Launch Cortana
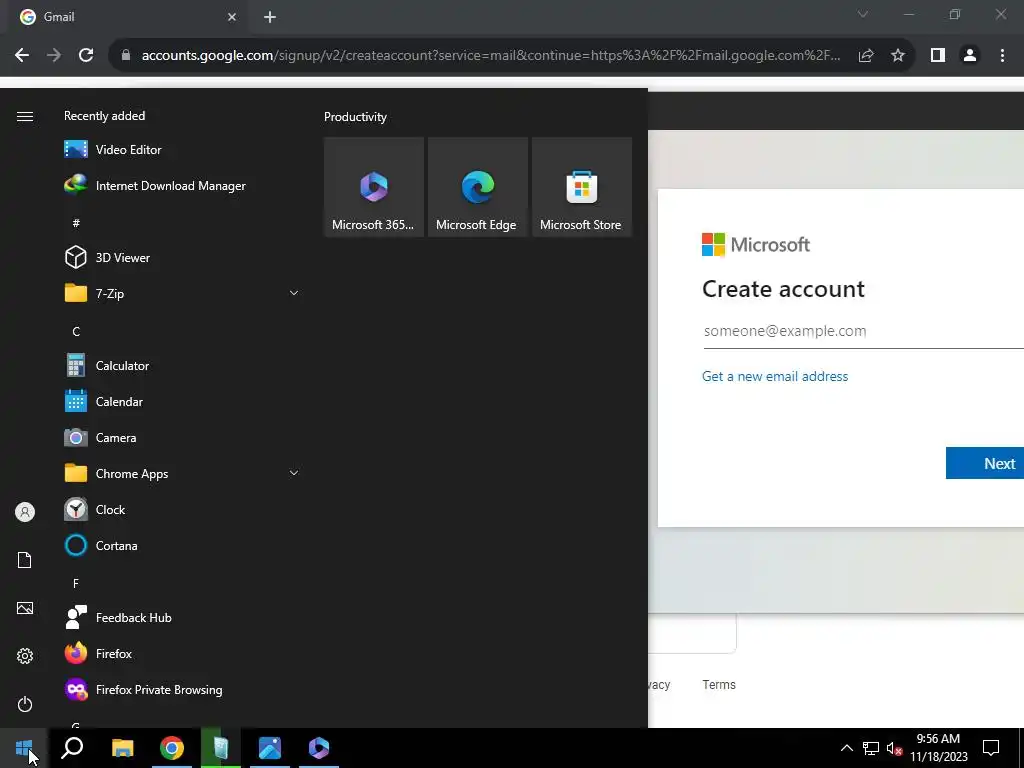 (x=183, y=545)
